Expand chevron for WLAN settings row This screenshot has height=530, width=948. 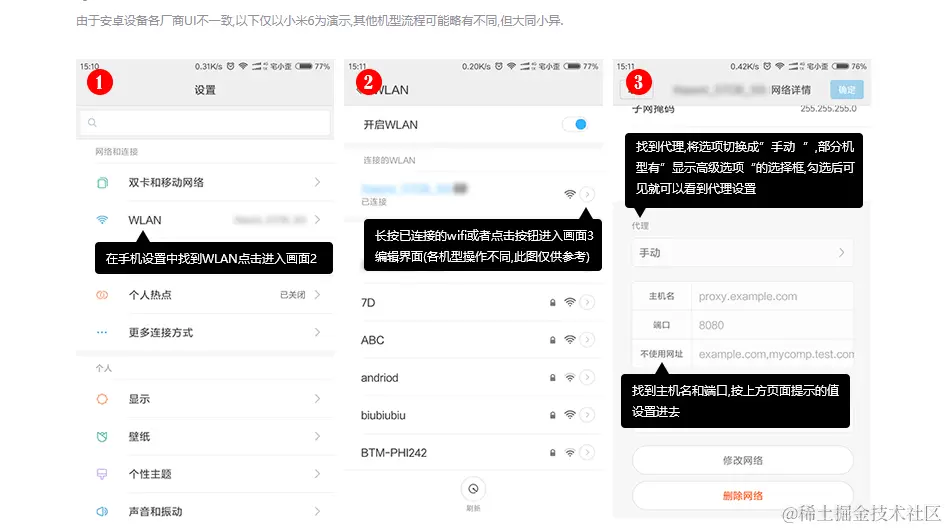coord(317,219)
